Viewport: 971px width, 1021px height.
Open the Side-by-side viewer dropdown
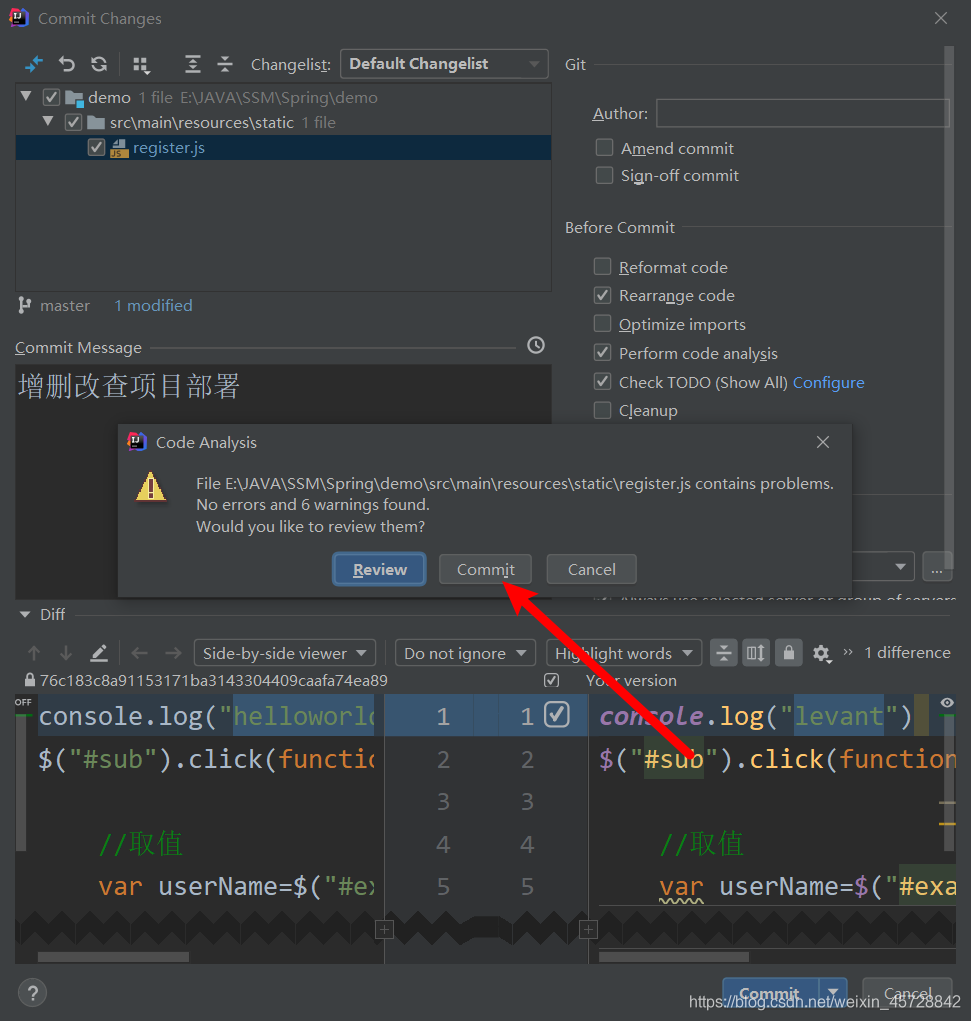coord(285,652)
